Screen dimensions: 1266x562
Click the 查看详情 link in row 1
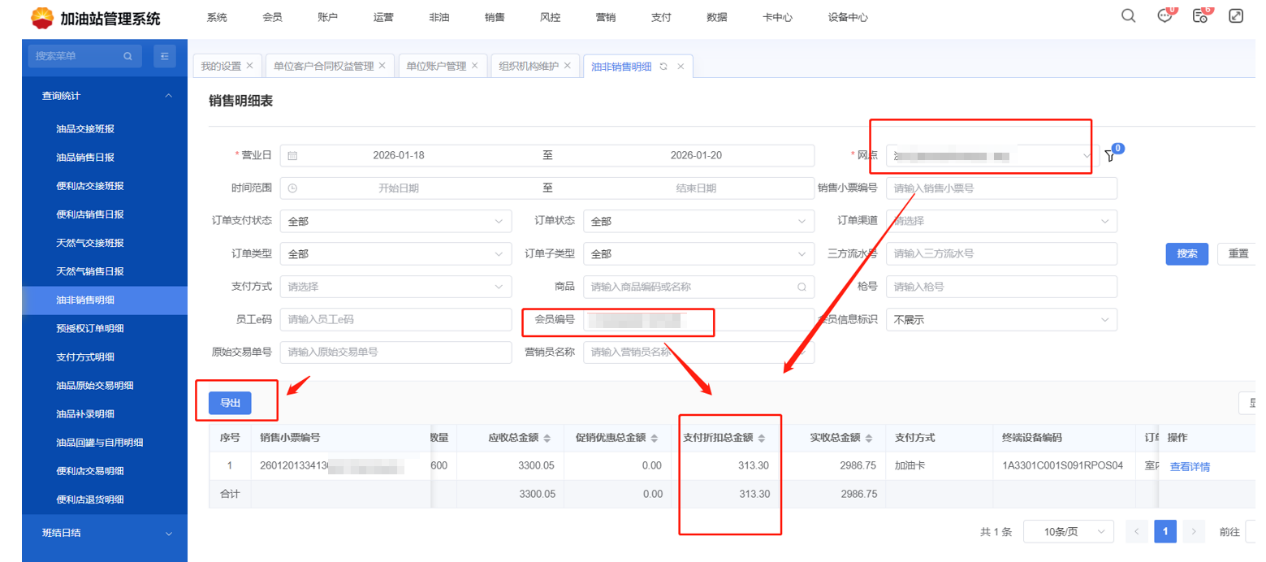point(1189,466)
